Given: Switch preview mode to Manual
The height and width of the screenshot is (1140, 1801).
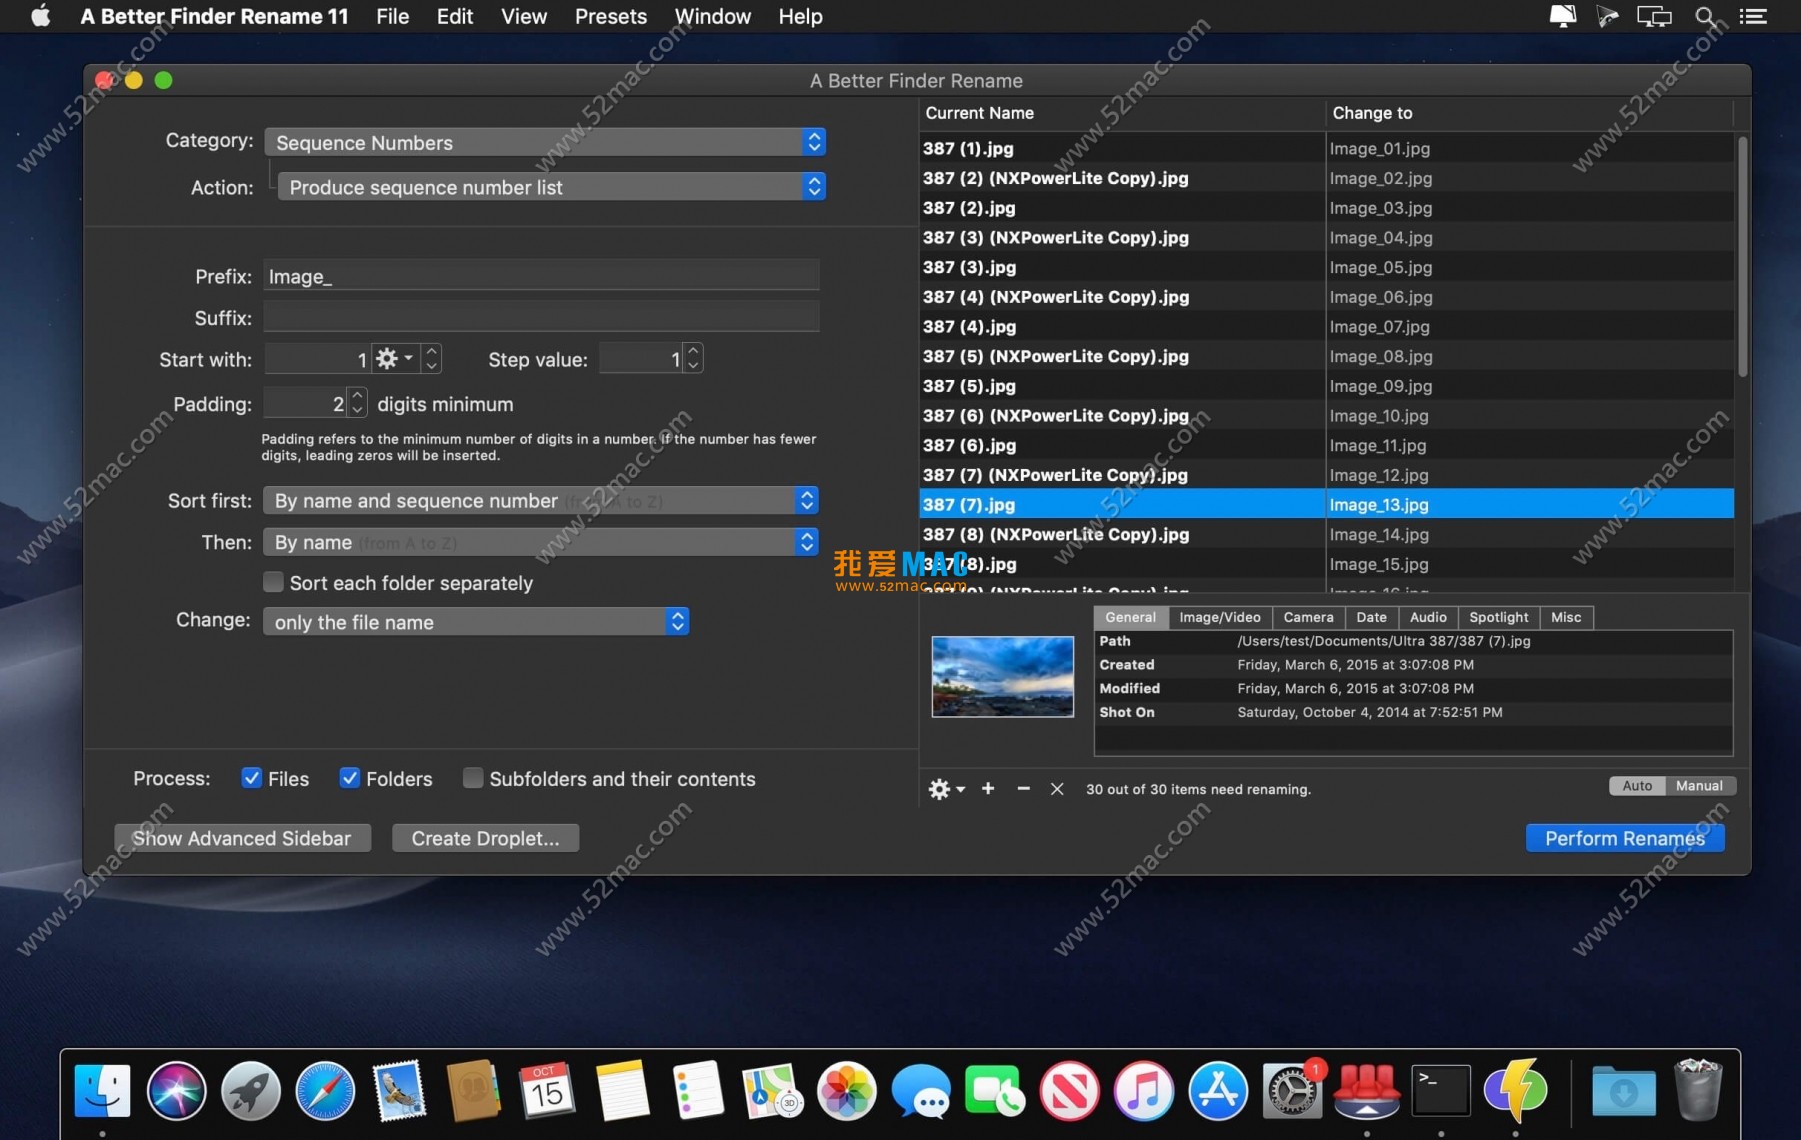Looking at the screenshot, I should coord(1699,786).
